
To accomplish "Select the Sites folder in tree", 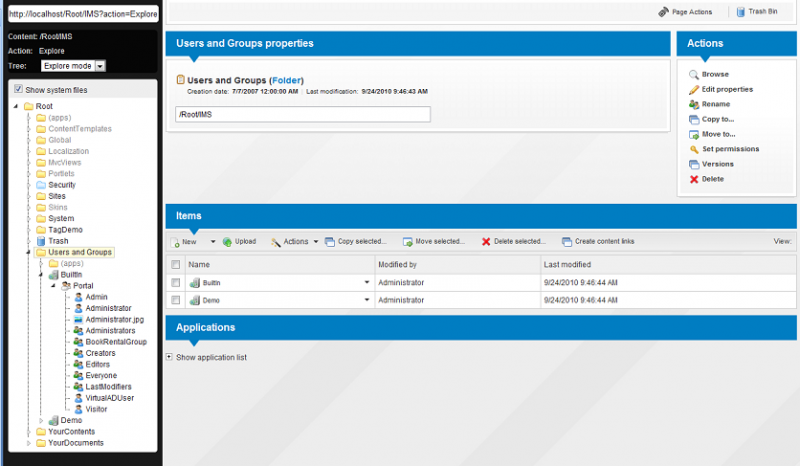I will 57,196.
